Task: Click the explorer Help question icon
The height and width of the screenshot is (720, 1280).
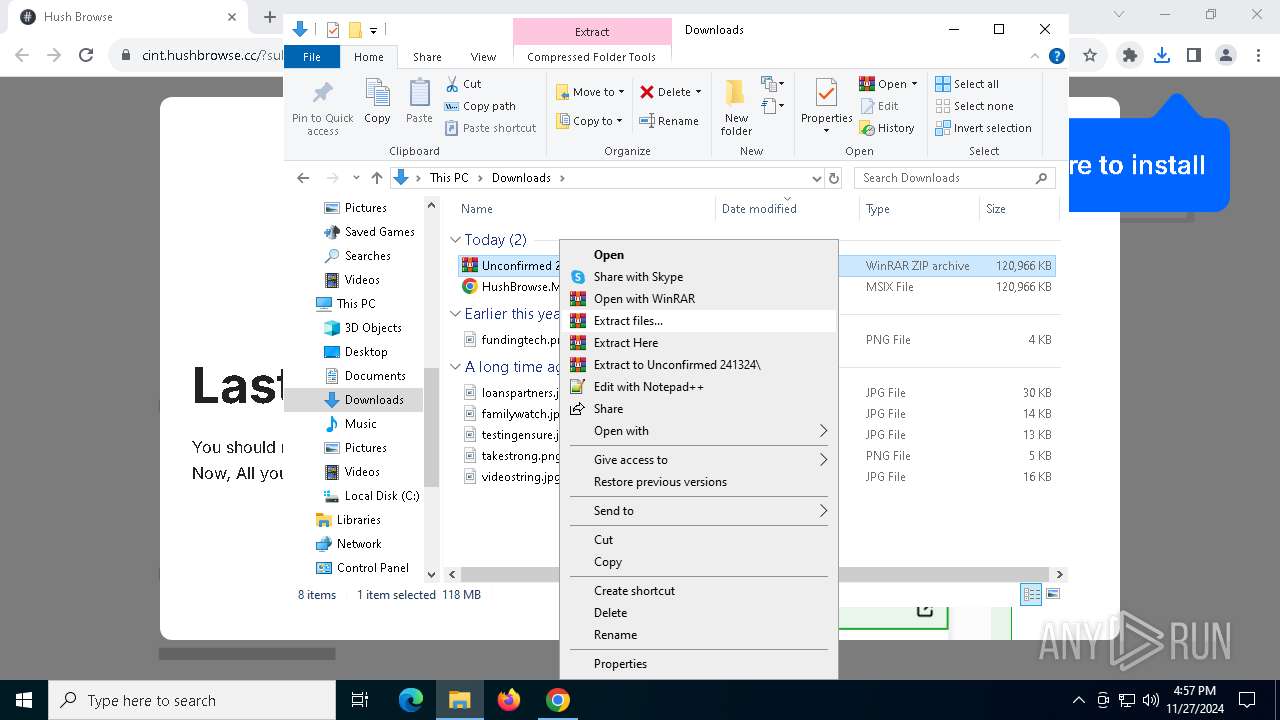Action: click(x=1056, y=57)
